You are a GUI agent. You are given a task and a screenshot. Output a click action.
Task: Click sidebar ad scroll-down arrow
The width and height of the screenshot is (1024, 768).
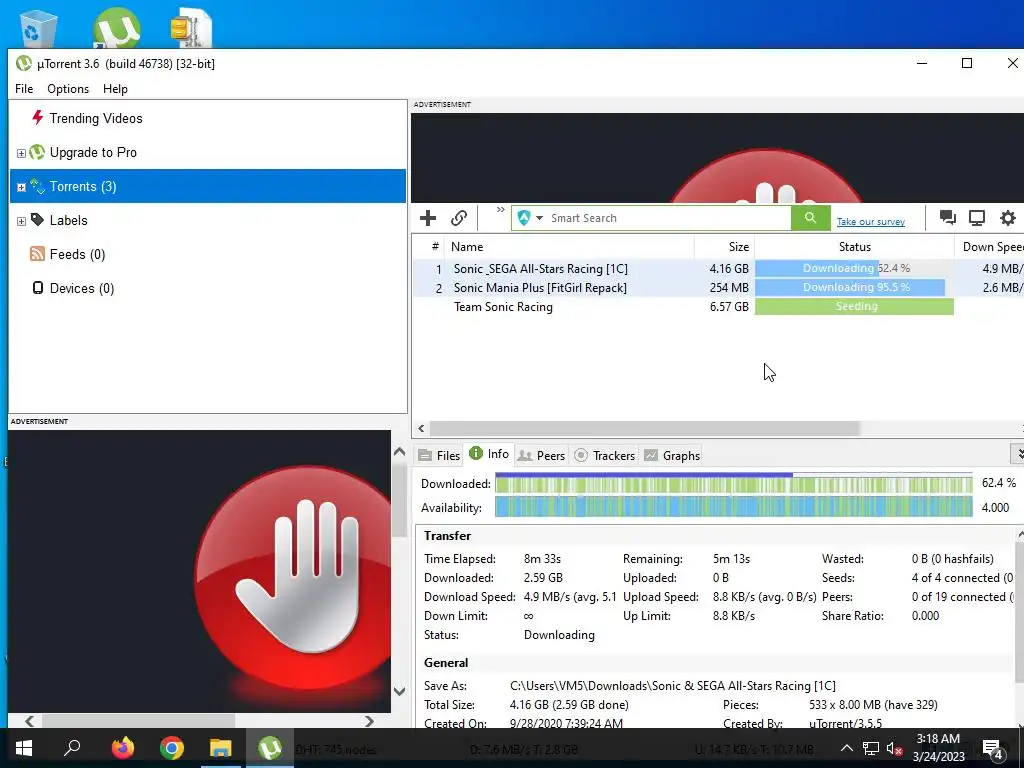pyautogui.click(x=400, y=691)
